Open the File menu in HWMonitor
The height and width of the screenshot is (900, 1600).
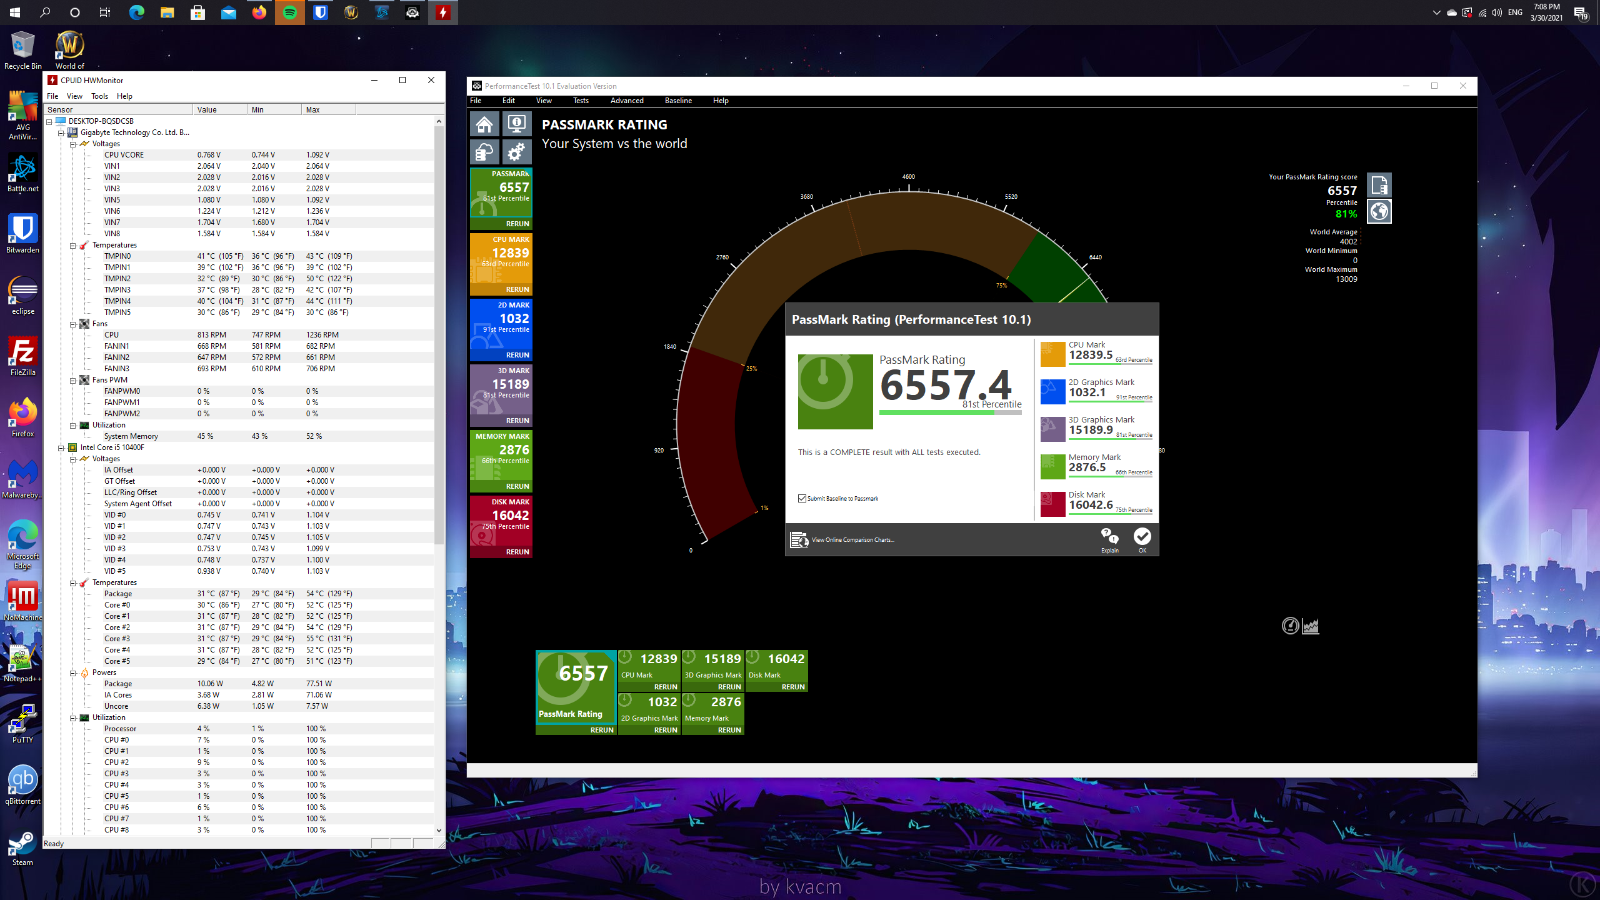[52, 96]
